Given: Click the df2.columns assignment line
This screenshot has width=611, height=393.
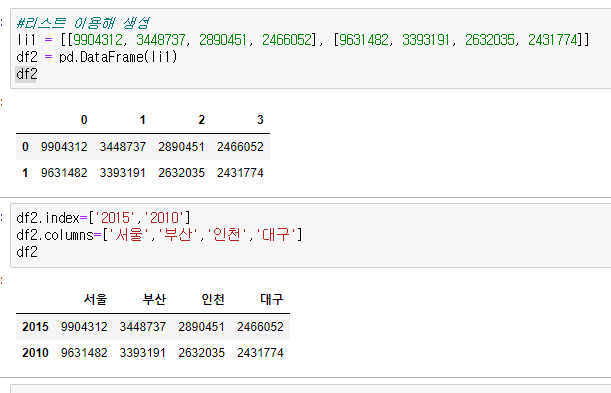Looking at the screenshot, I should coord(159,235).
